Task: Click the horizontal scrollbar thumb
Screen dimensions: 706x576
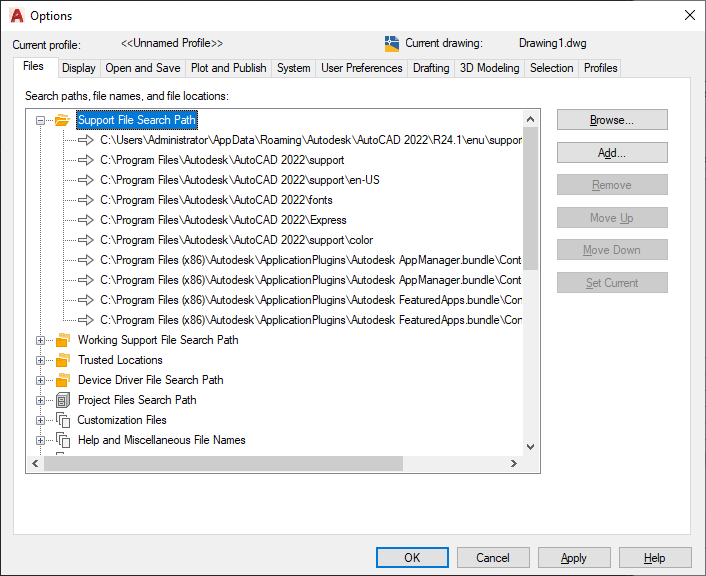Action: point(223,463)
